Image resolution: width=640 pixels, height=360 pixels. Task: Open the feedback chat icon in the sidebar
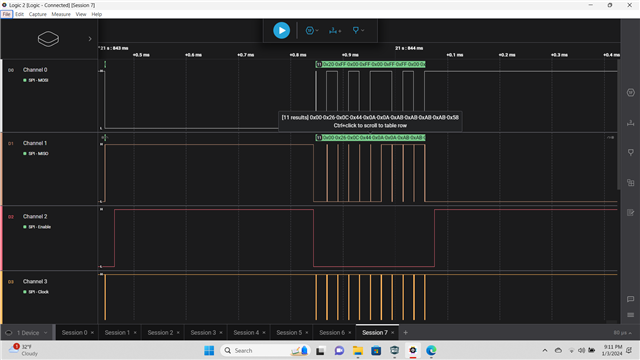point(631,299)
